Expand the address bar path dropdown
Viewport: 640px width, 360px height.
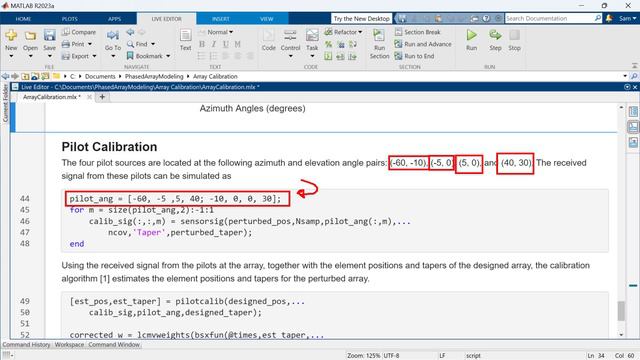tap(625, 76)
